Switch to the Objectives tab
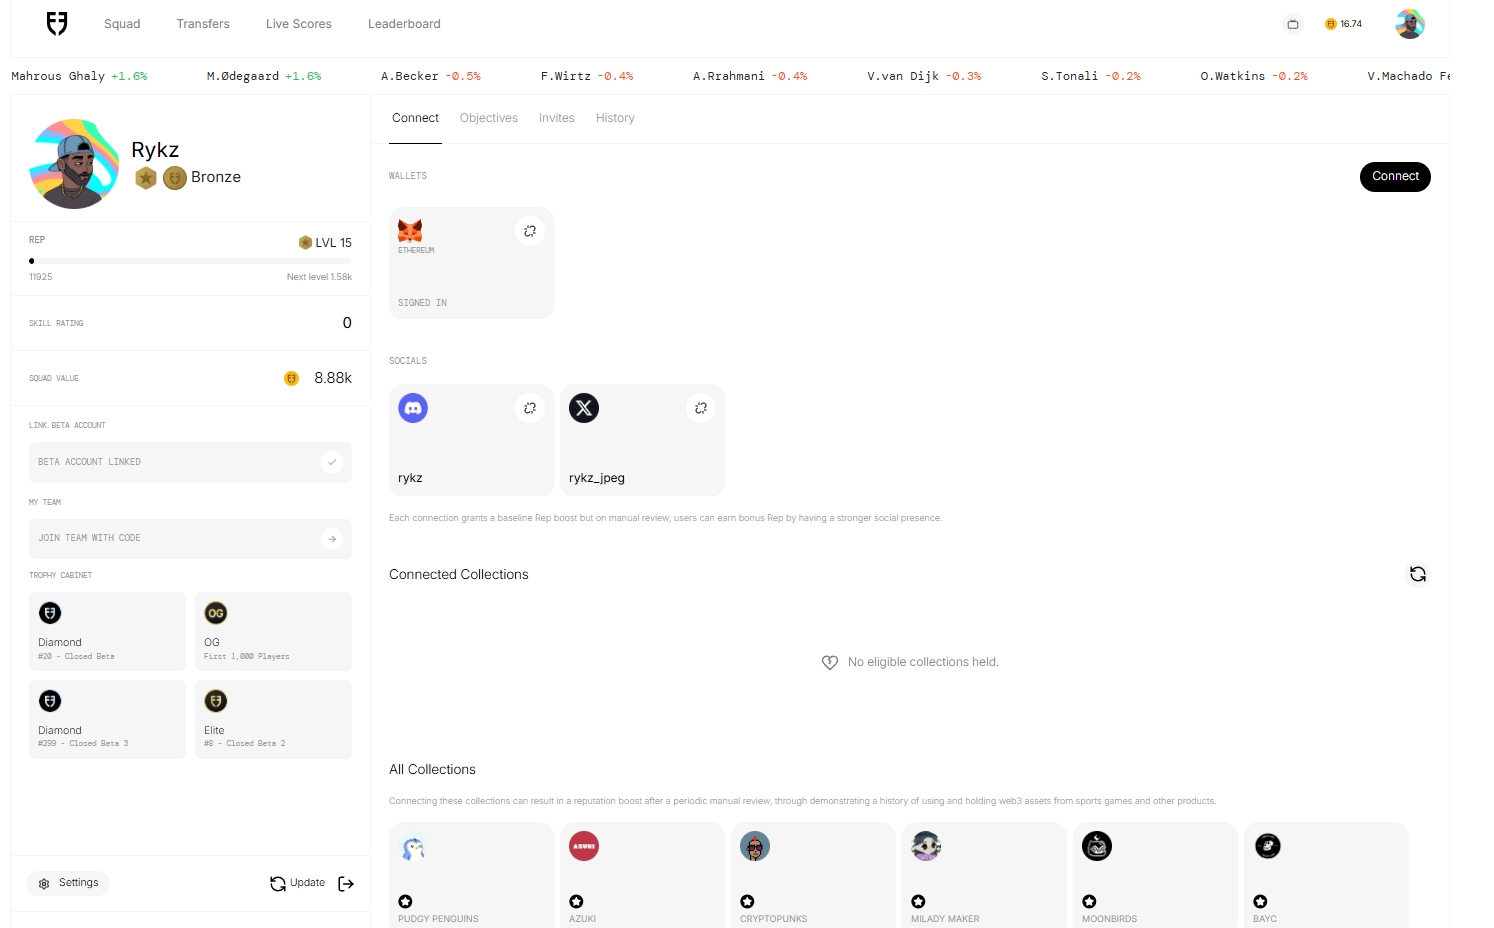This screenshot has height=928, width=1494. 488,118
